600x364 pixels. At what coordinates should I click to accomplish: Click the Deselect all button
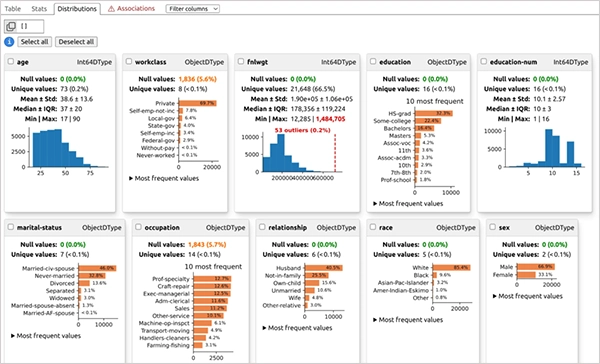click(x=76, y=42)
